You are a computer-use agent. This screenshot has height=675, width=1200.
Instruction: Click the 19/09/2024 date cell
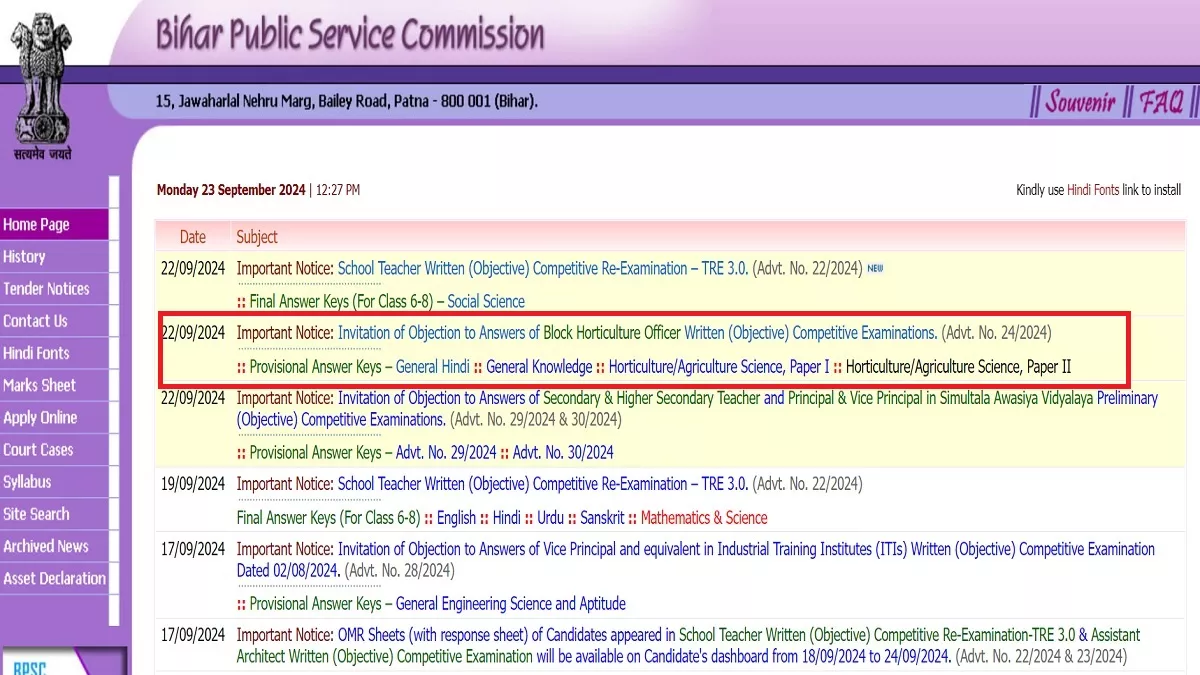tap(193, 484)
